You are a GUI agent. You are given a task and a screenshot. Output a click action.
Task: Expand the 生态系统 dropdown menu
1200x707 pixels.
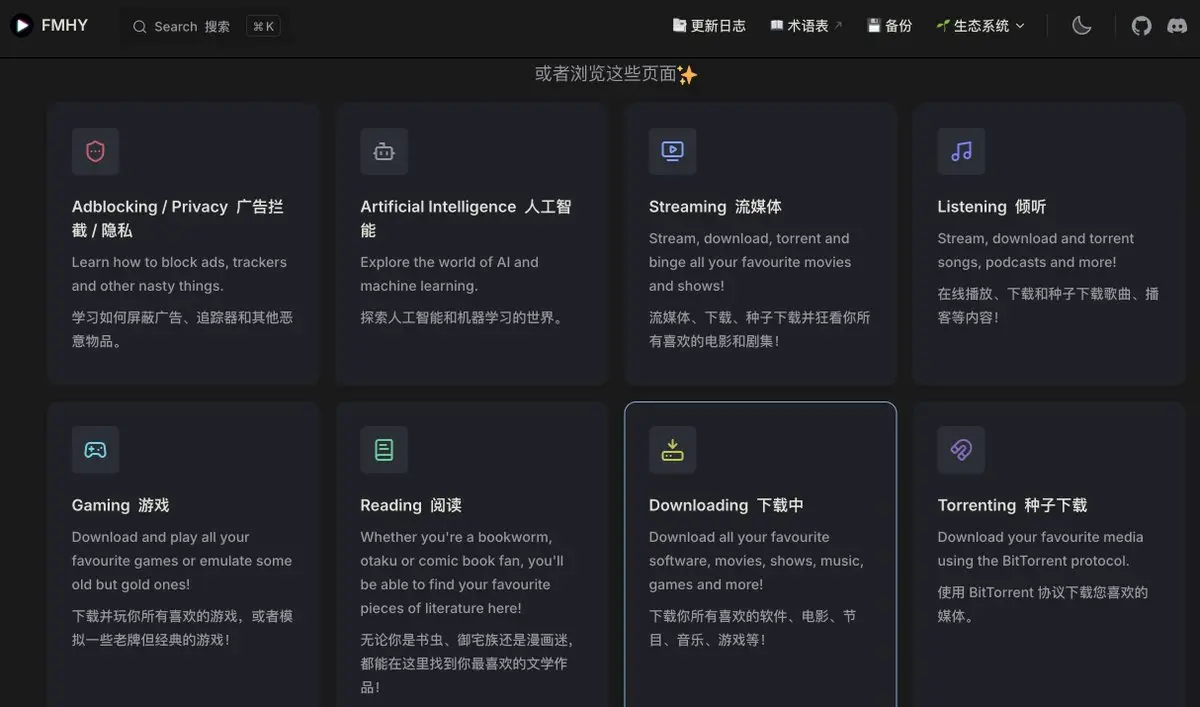(981, 26)
